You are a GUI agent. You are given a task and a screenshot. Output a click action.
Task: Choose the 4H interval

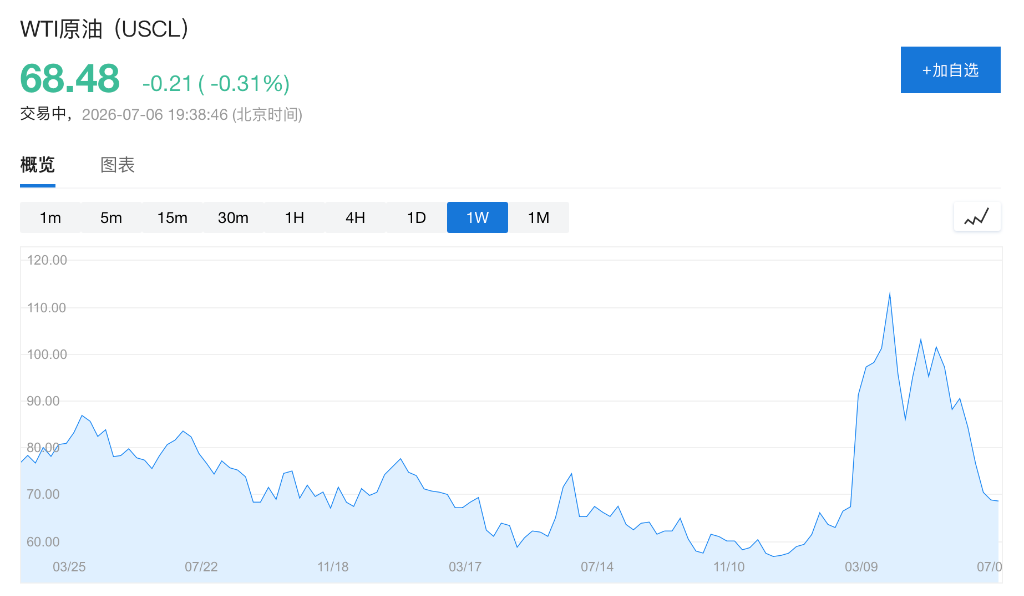pos(355,217)
